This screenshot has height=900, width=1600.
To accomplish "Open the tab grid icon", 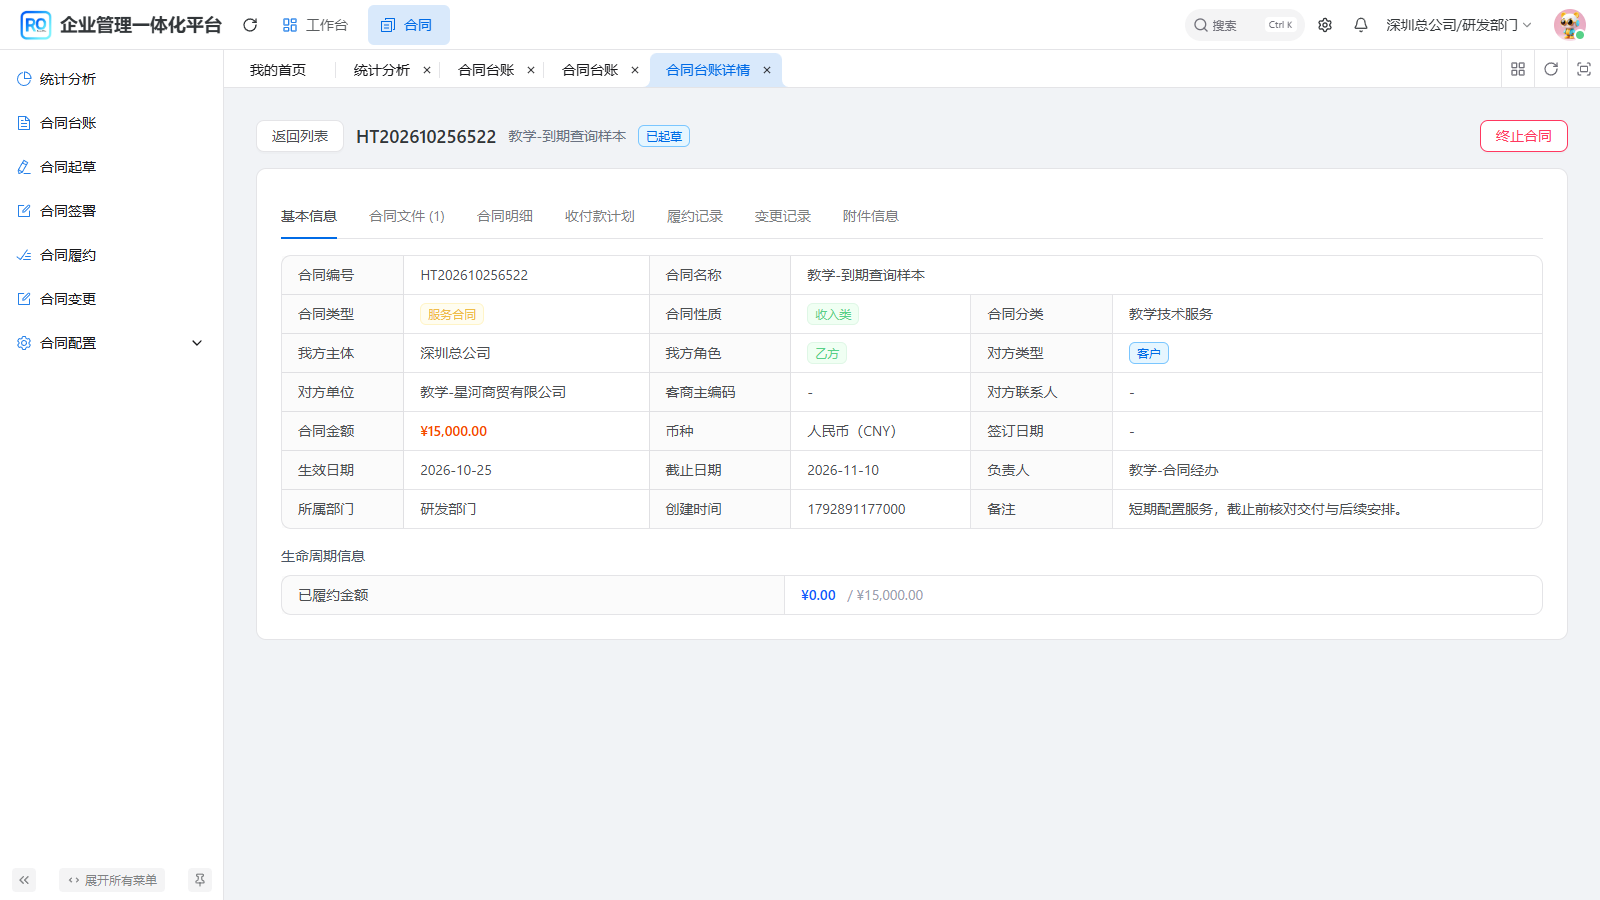I will coord(1518,69).
